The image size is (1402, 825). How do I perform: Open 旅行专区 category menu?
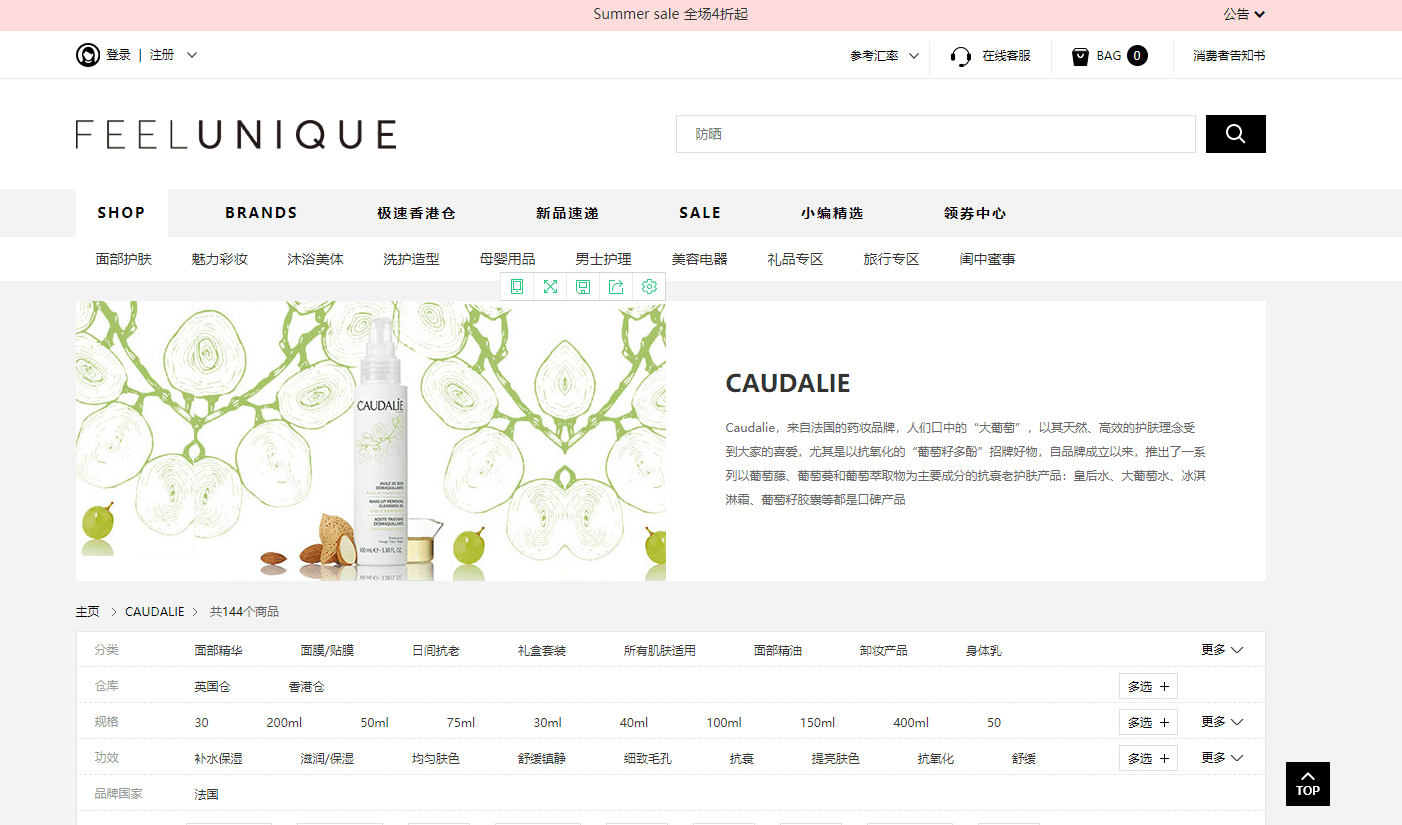pos(892,259)
